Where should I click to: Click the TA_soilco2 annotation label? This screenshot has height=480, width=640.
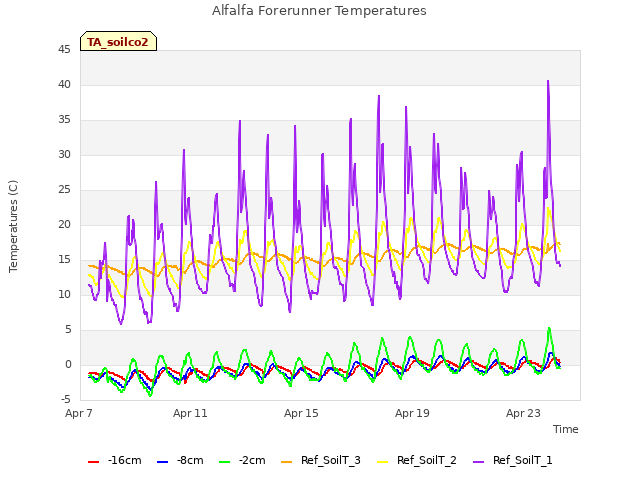pos(118,42)
